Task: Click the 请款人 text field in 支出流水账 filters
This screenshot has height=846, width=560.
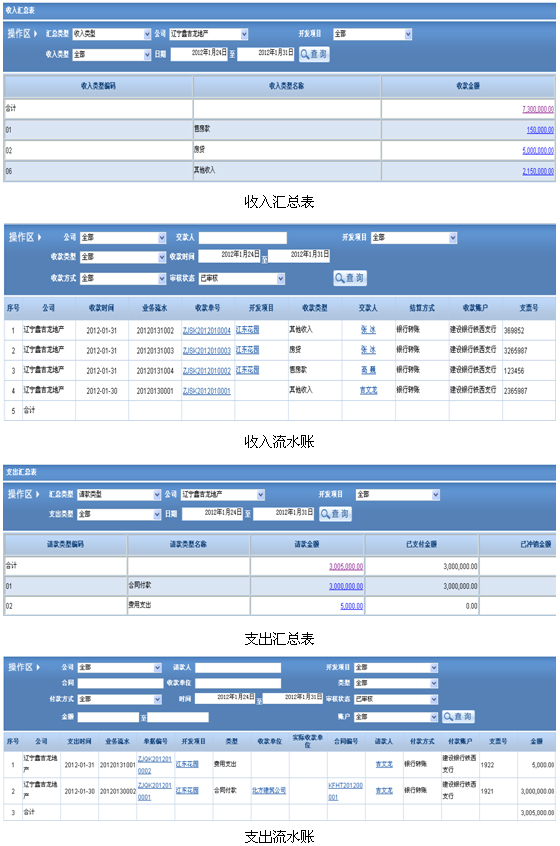Action: 238,668
